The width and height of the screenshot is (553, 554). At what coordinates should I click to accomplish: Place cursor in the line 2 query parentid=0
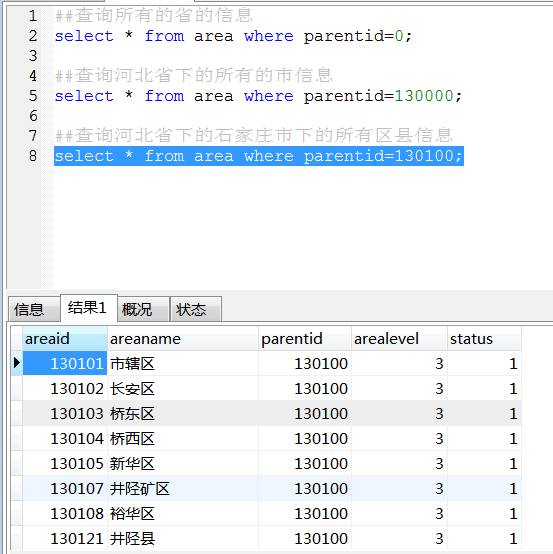[x=233, y=36]
